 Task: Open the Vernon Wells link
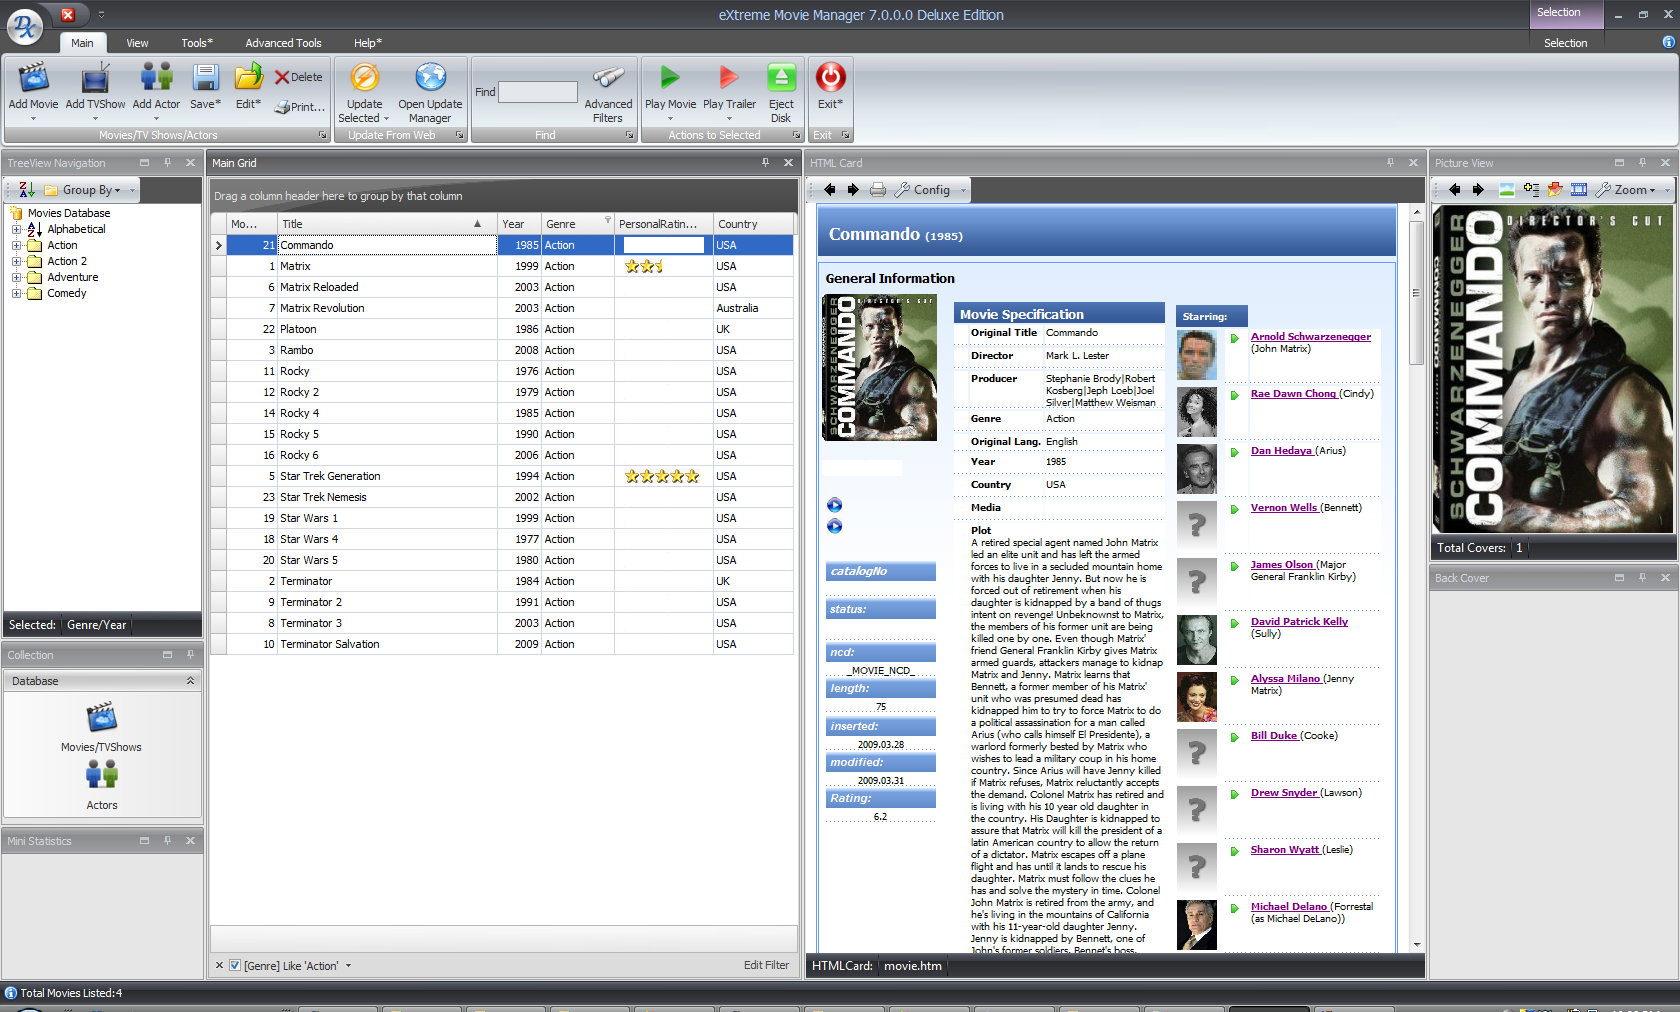(x=1284, y=508)
